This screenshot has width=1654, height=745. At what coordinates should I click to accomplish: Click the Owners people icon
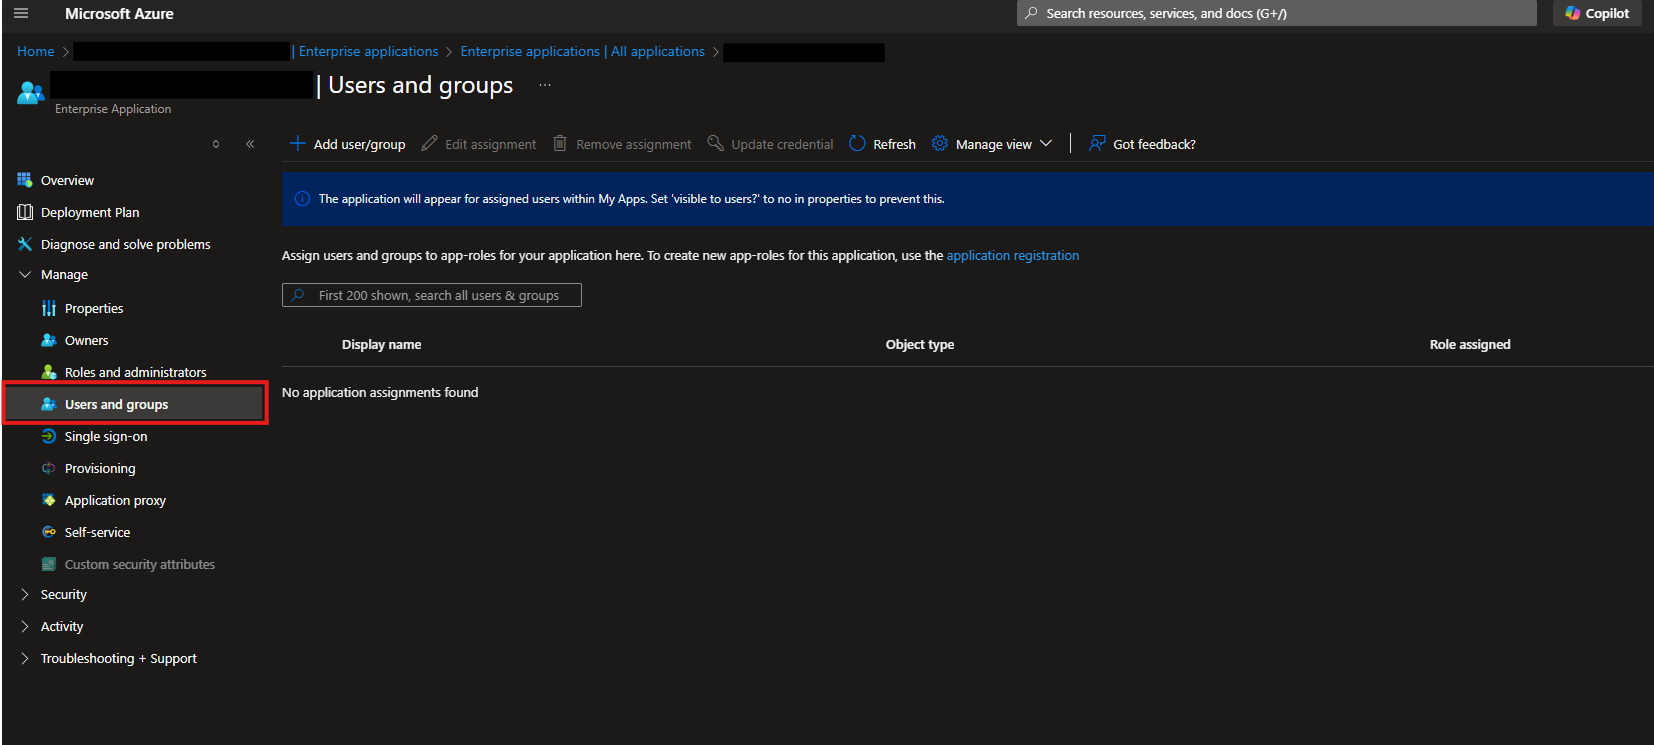pos(49,340)
